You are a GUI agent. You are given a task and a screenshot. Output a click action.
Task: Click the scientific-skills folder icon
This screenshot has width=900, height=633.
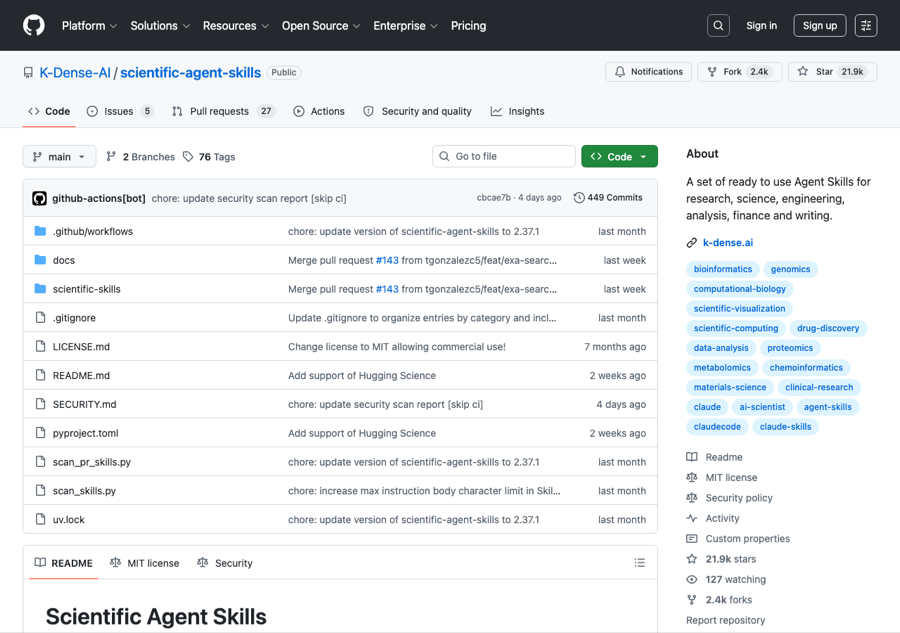pos(40,288)
